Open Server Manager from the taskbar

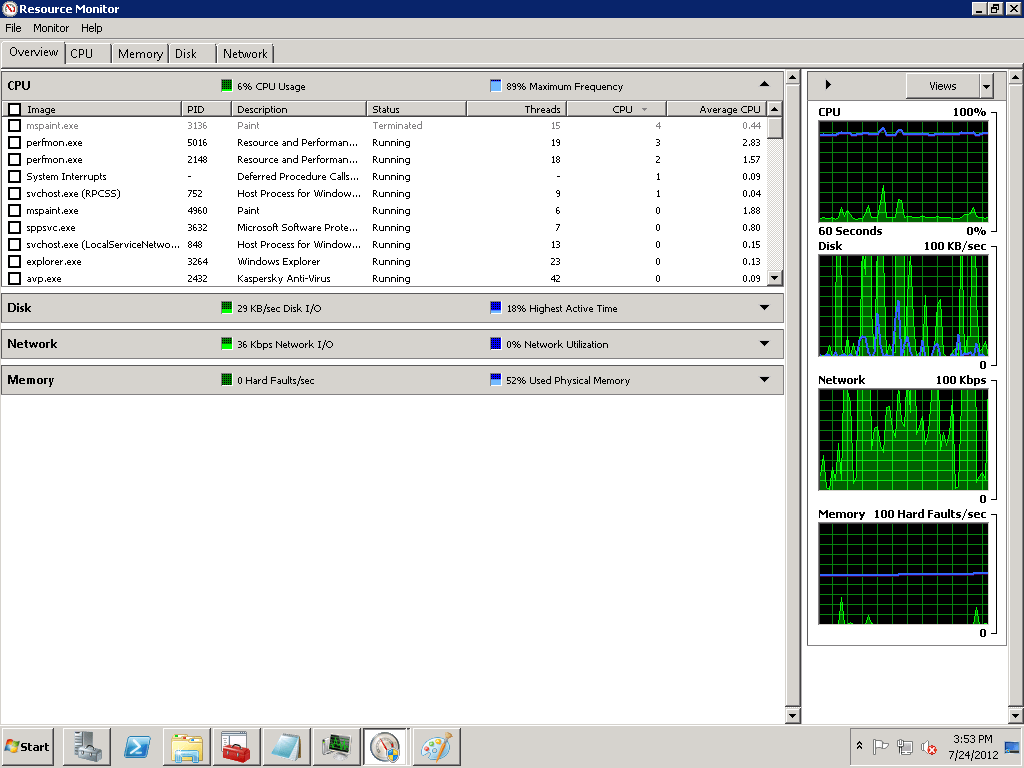[x=86, y=746]
